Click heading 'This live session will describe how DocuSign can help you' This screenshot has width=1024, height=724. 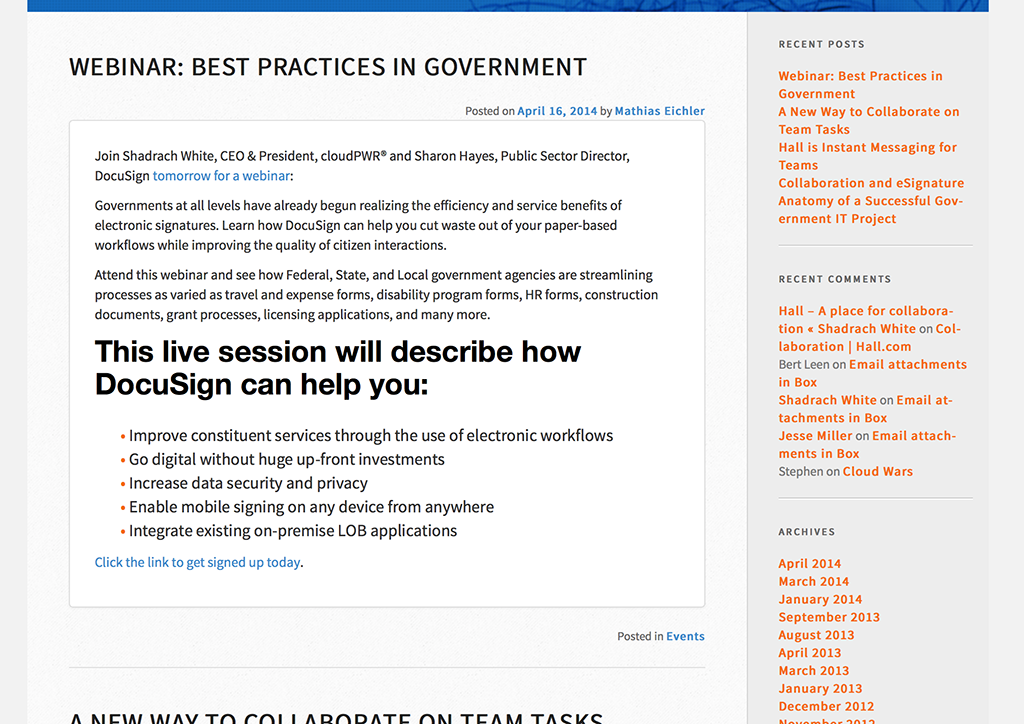tap(338, 368)
